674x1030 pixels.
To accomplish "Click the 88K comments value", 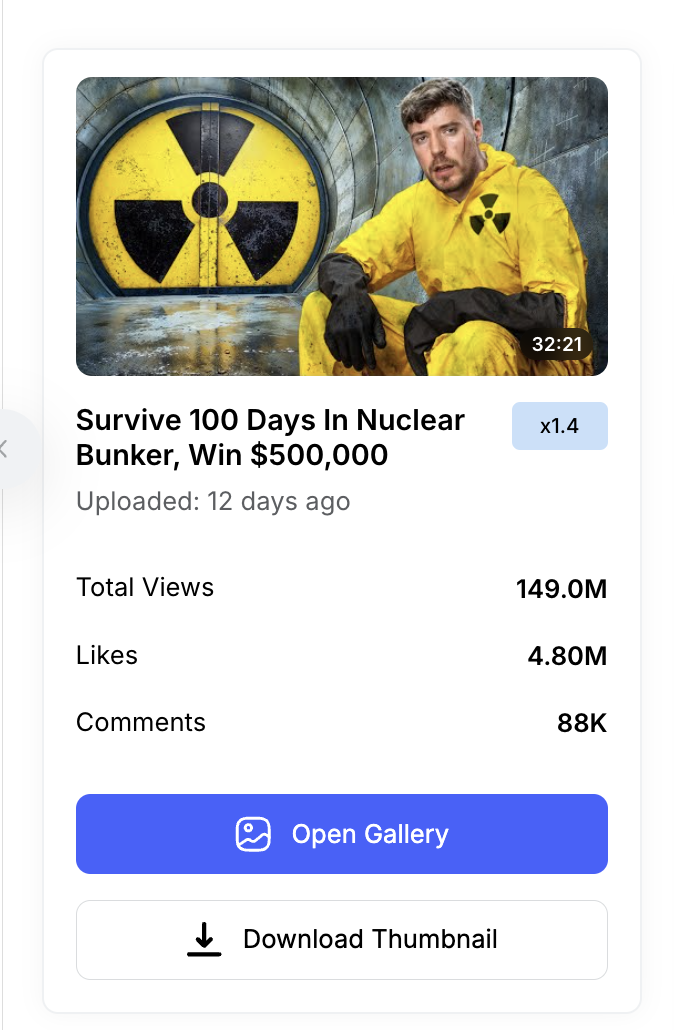I will point(582,723).
